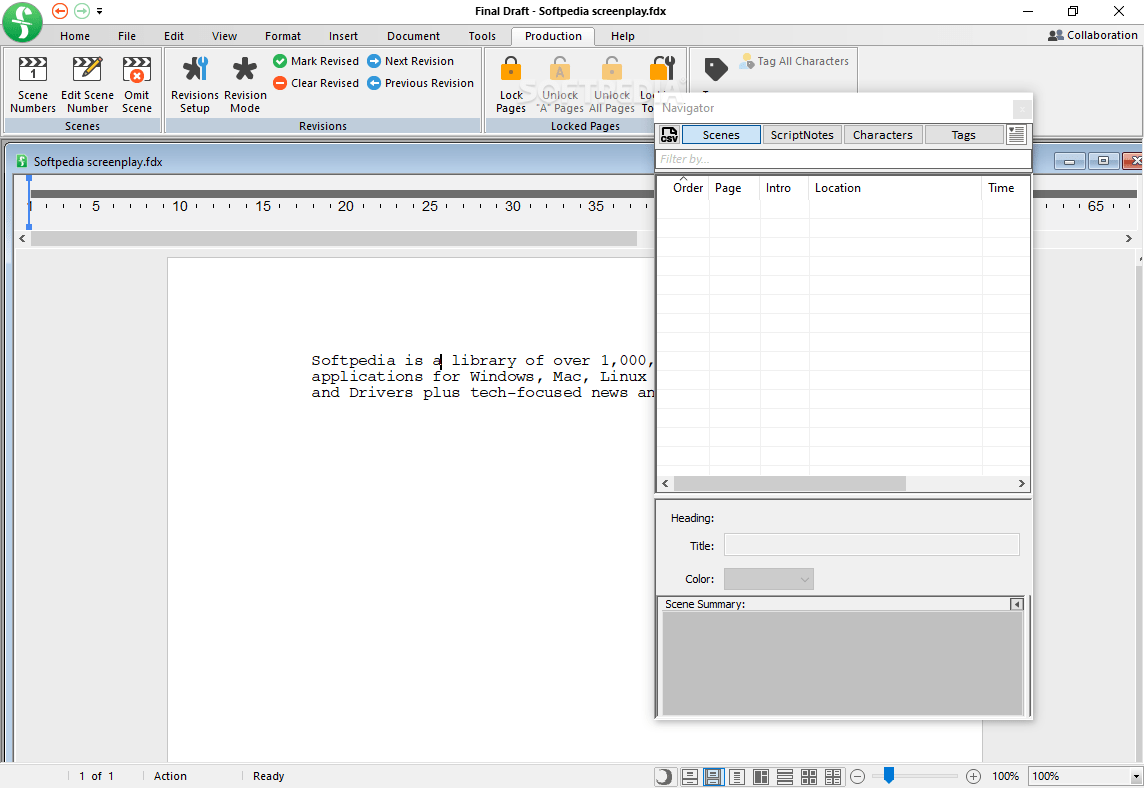This screenshot has height=788, width=1144.
Task: Go to Next Revision
Action: 410,61
